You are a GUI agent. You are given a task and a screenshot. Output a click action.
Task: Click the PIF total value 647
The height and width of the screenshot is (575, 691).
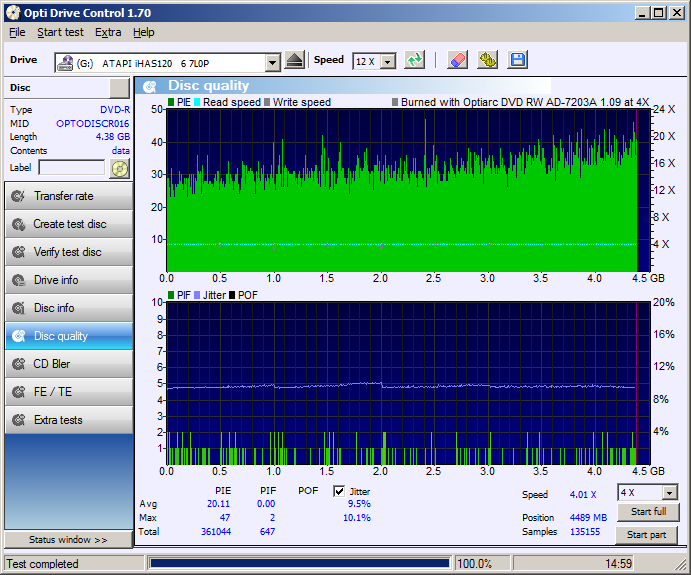(267, 531)
